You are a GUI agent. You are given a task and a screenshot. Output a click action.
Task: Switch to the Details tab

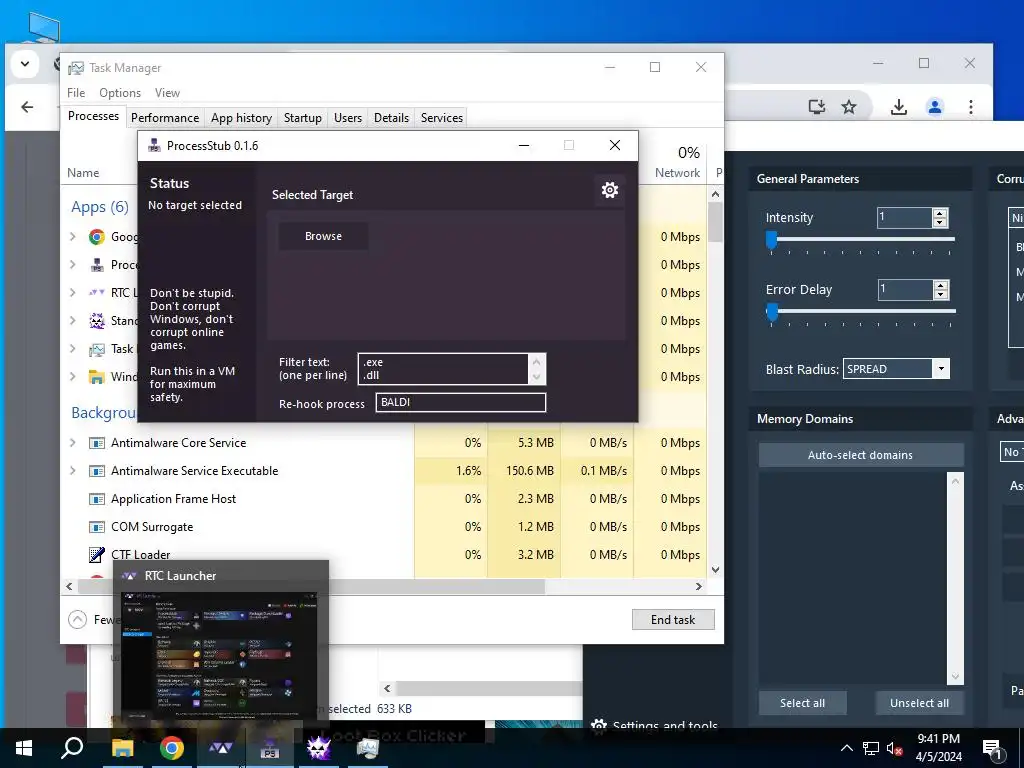tap(391, 118)
